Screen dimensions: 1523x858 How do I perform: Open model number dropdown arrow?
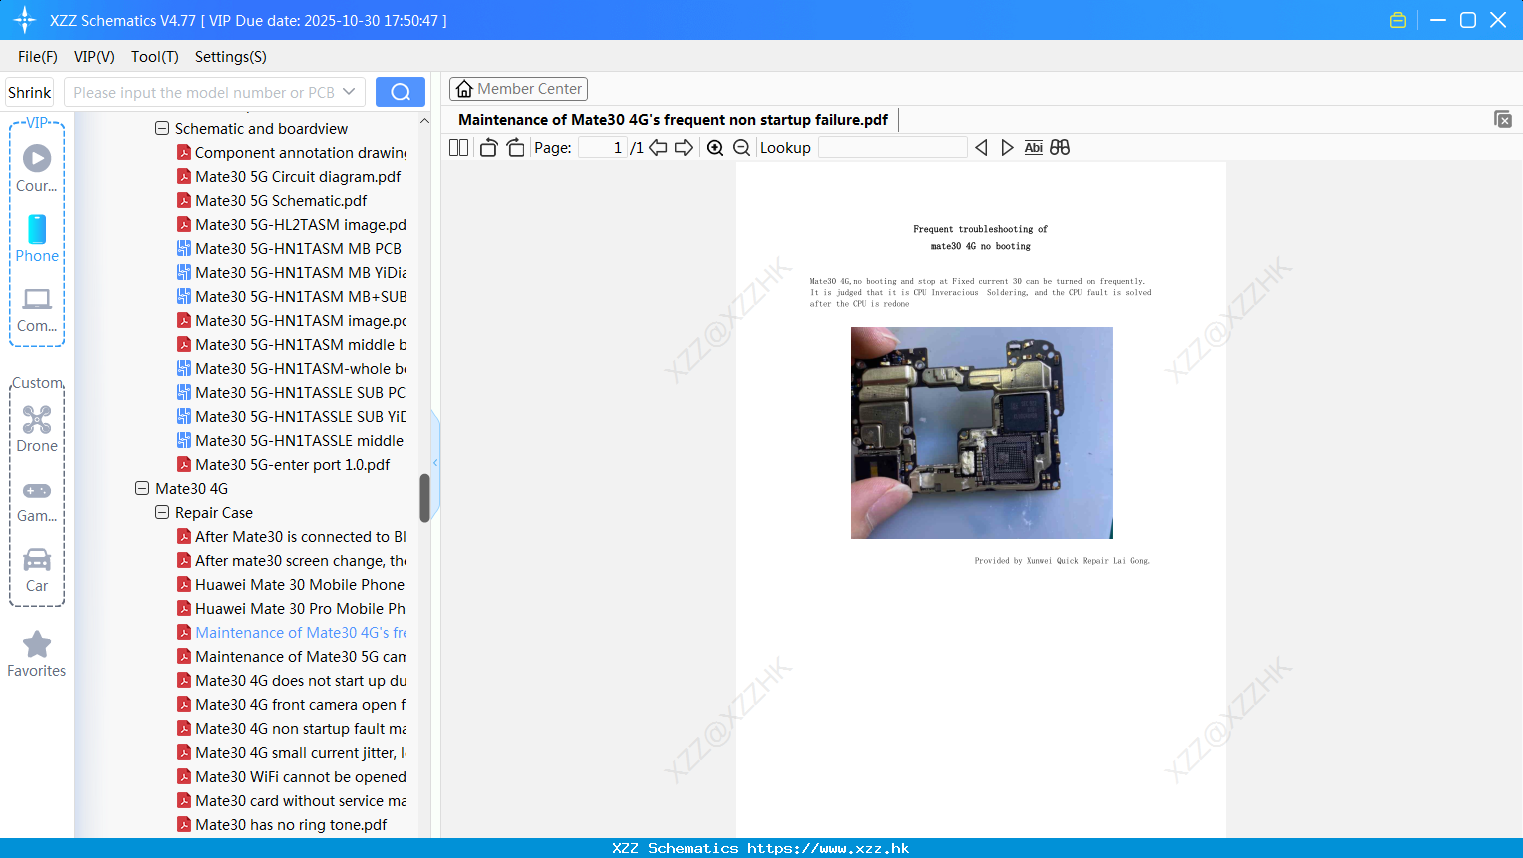point(349,92)
